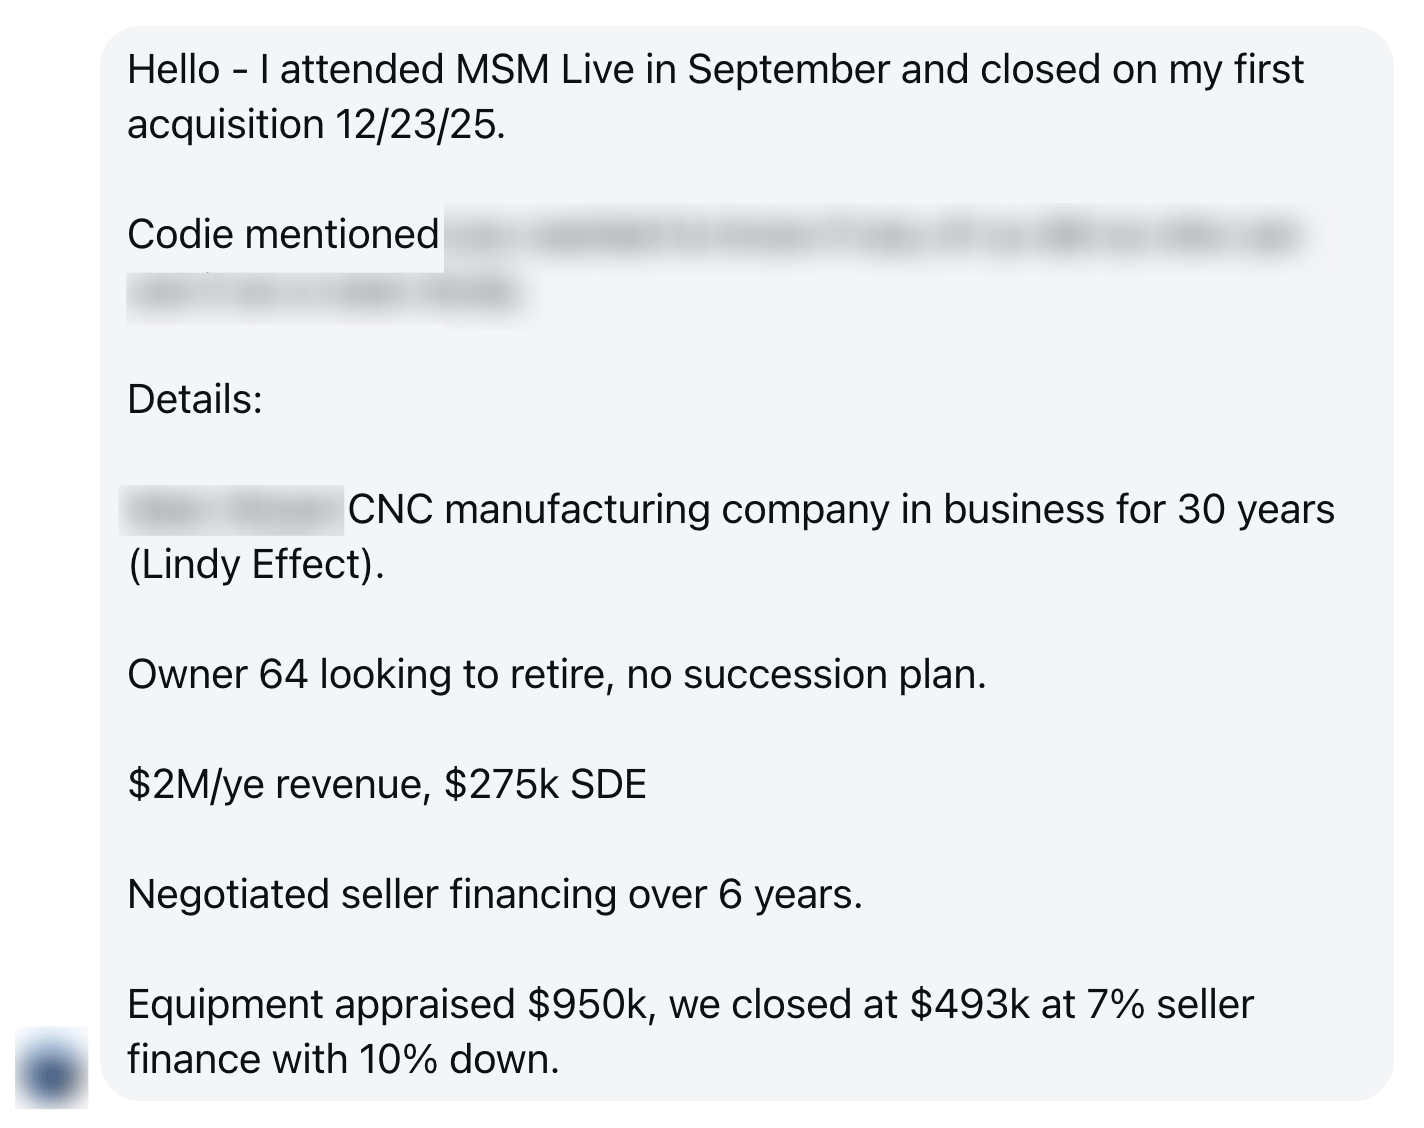Click the "Negotiated seller financing over 6 years" line
Image resolution: width=1424 pixels, height=1128 pixels.
point(495,895)
